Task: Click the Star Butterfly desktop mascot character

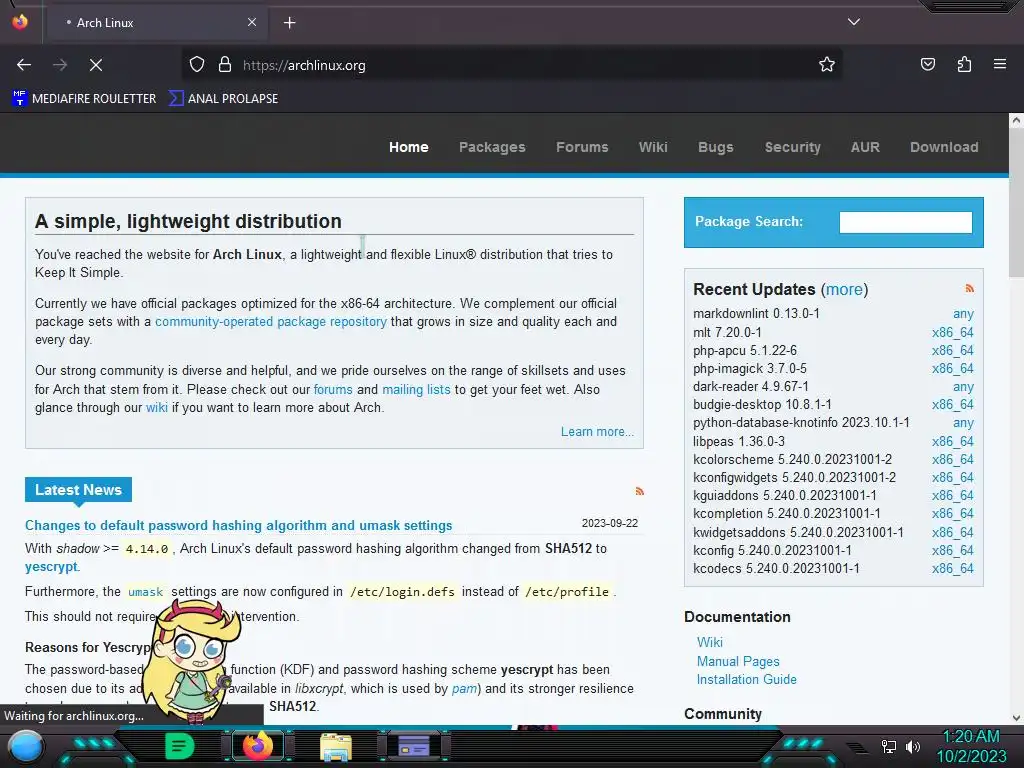Action: 191,661
